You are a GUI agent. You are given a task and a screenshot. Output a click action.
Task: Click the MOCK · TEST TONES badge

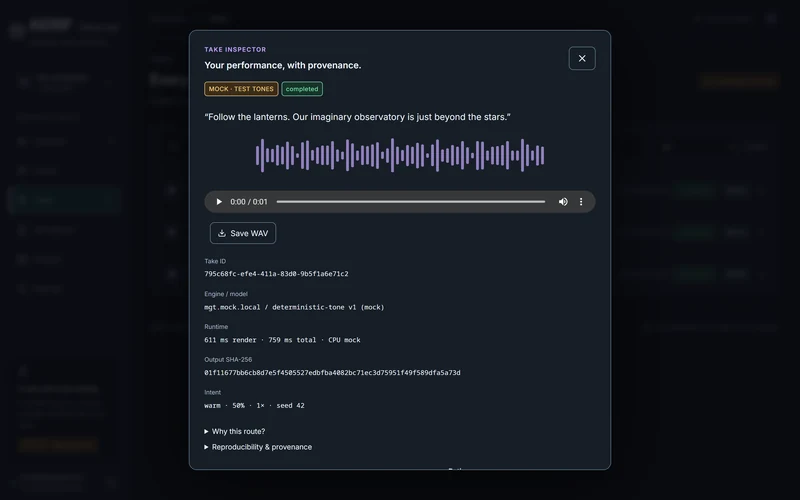241,89
